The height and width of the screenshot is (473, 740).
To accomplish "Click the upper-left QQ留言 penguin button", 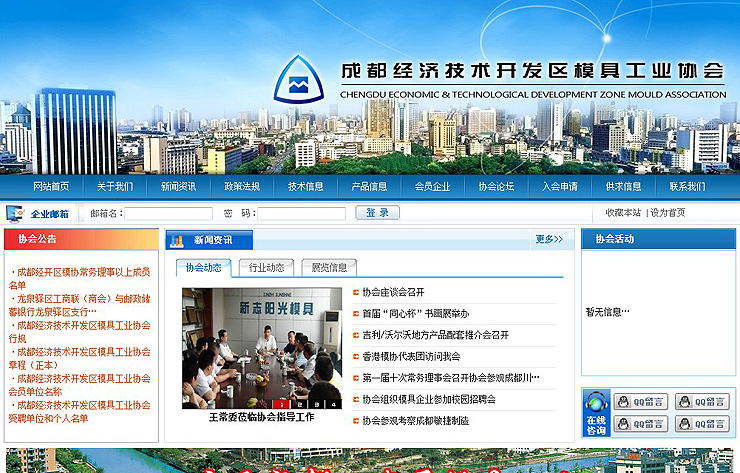I will 640,402.
